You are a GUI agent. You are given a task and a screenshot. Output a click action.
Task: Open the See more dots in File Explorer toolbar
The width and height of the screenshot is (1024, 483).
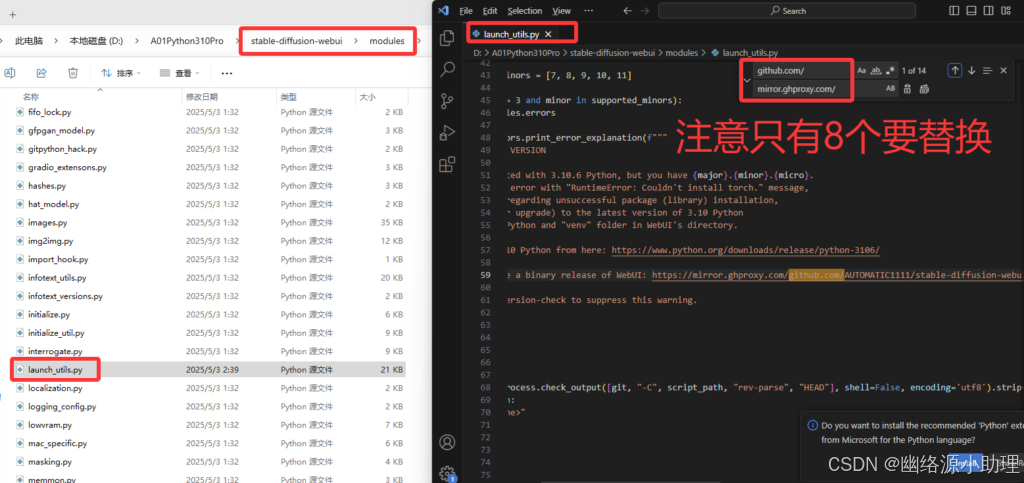tap(227, 73)
